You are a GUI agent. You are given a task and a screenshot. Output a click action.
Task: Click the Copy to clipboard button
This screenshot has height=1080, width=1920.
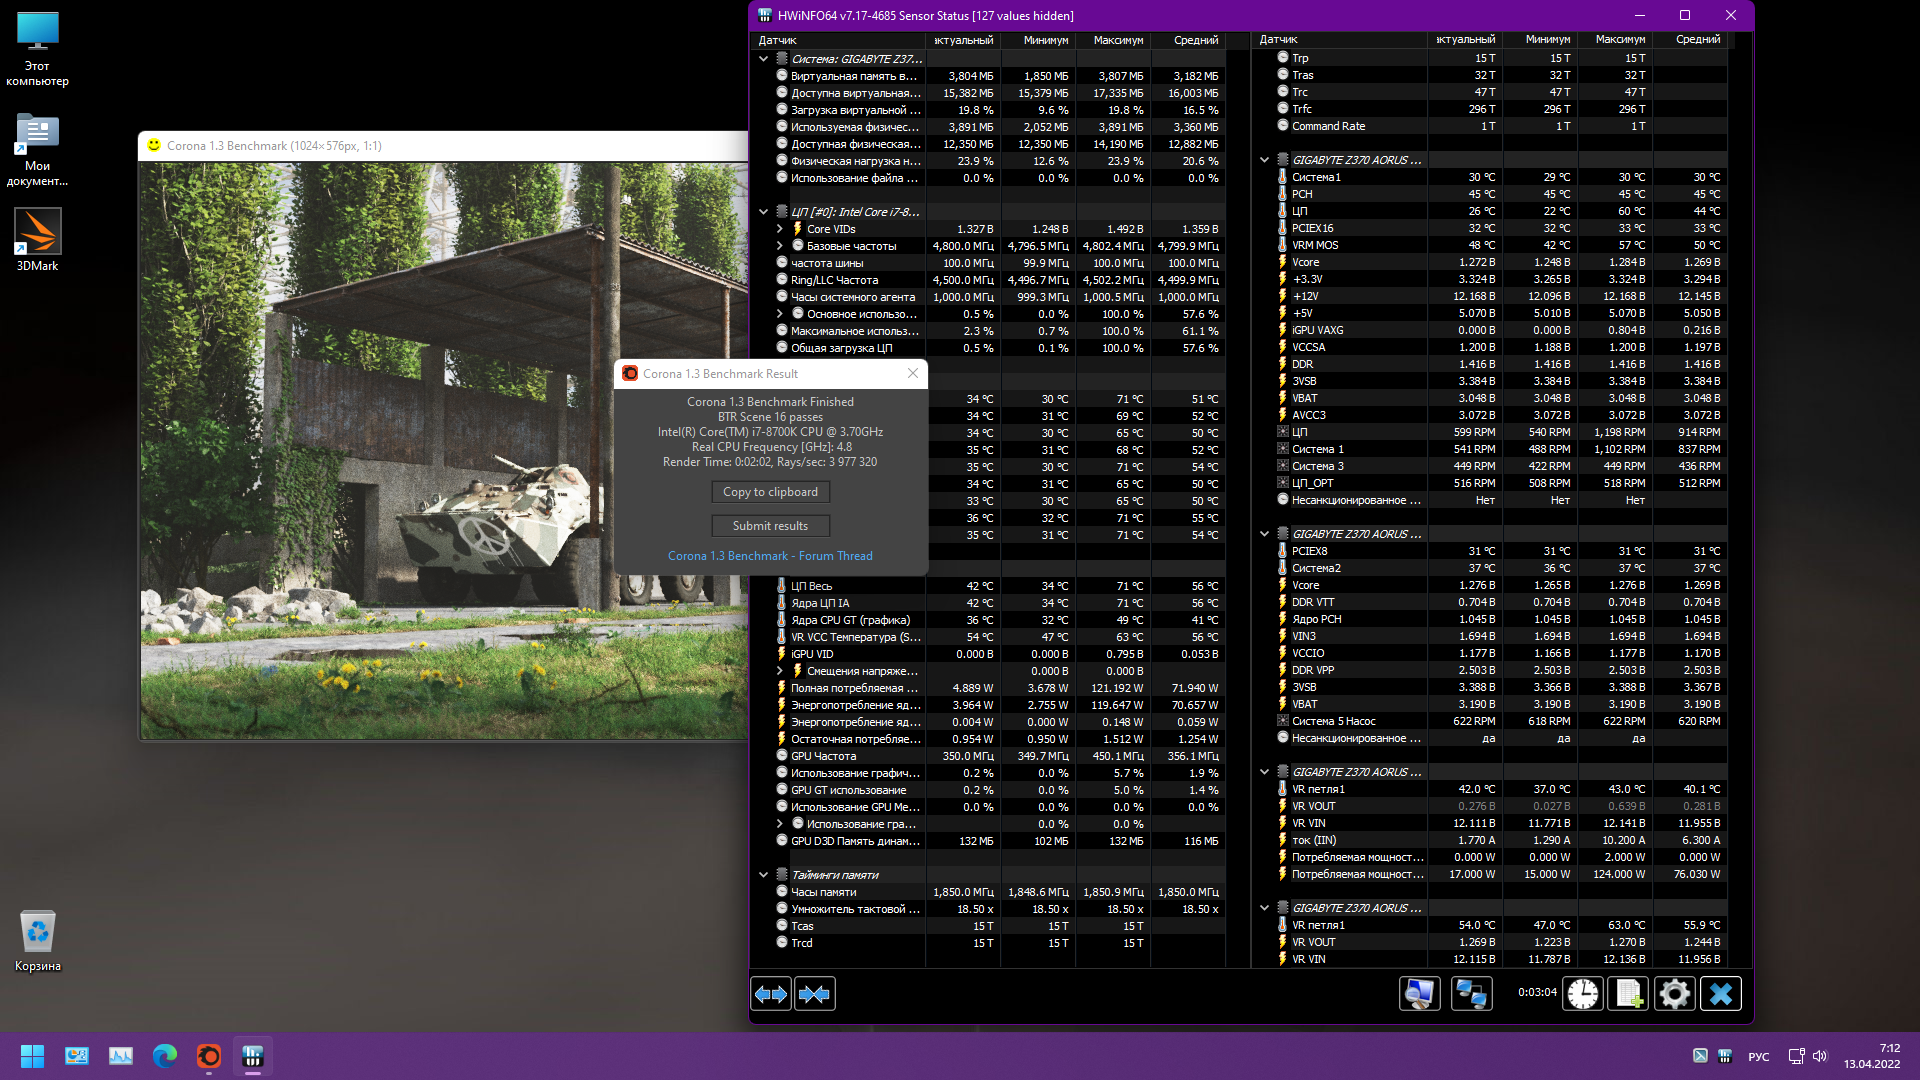(770, 492)
